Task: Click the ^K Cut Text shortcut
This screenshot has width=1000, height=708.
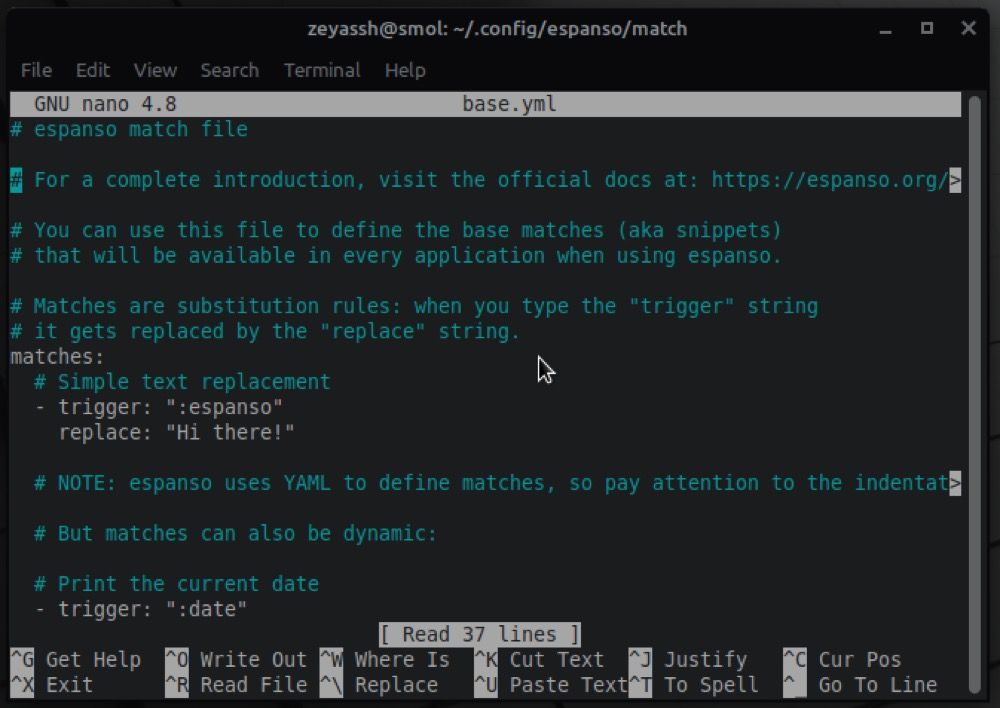Action: 539,660
